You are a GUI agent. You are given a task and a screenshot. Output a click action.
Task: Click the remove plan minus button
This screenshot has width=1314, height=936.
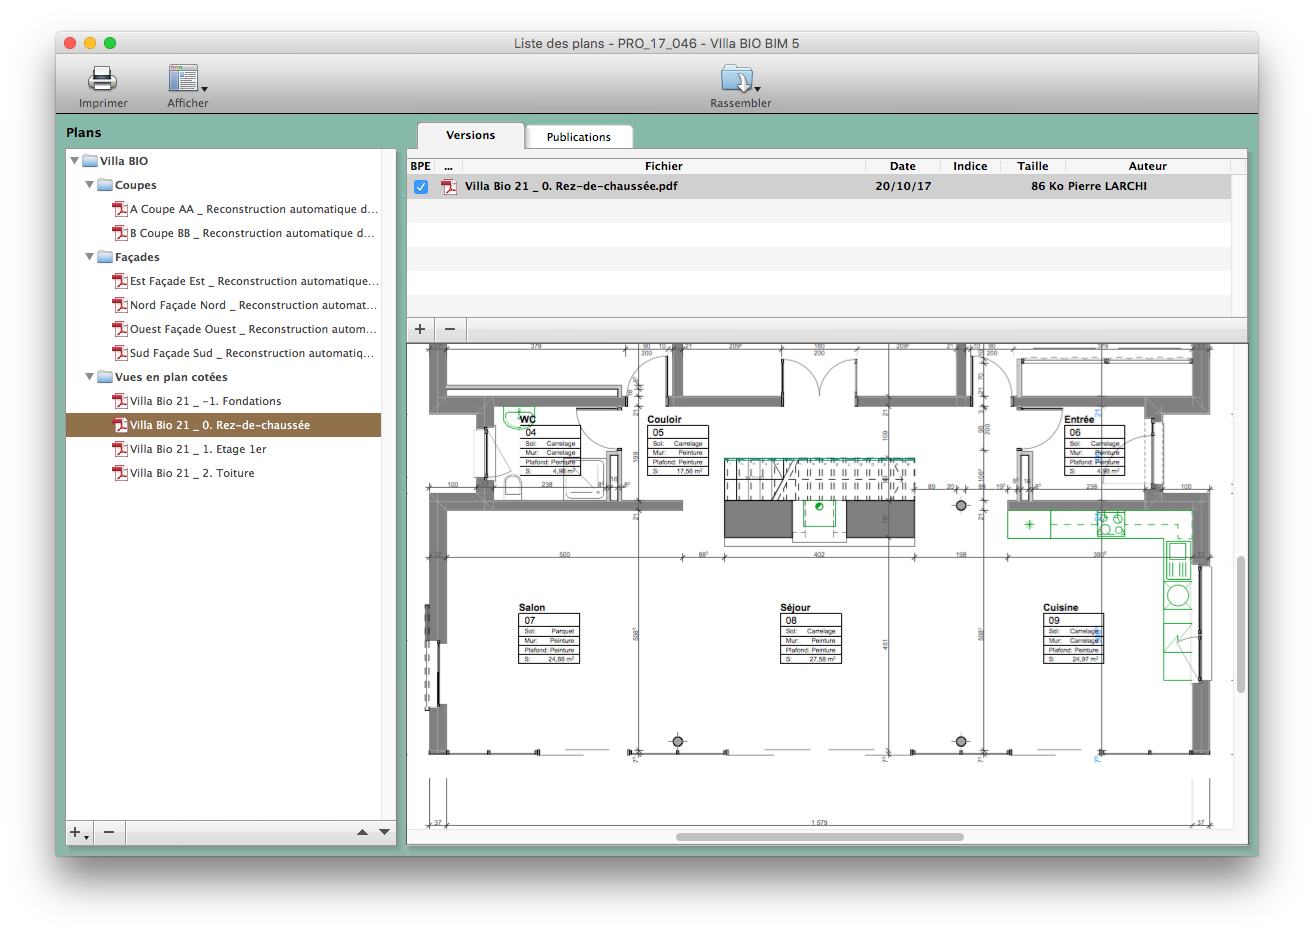109,832
